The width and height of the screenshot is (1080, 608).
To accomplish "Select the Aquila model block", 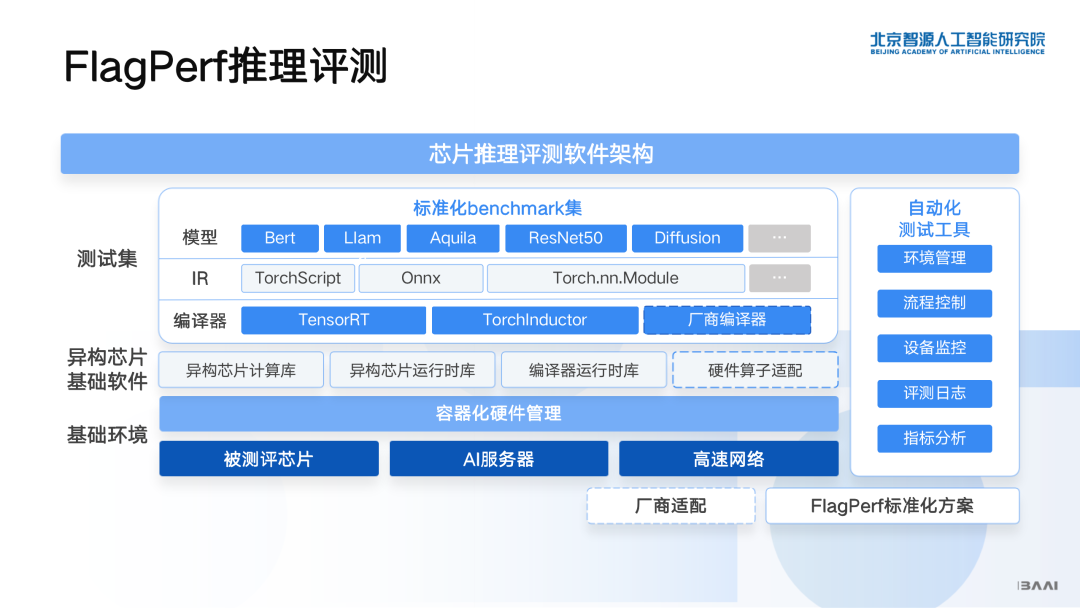I will pos(452,238).
